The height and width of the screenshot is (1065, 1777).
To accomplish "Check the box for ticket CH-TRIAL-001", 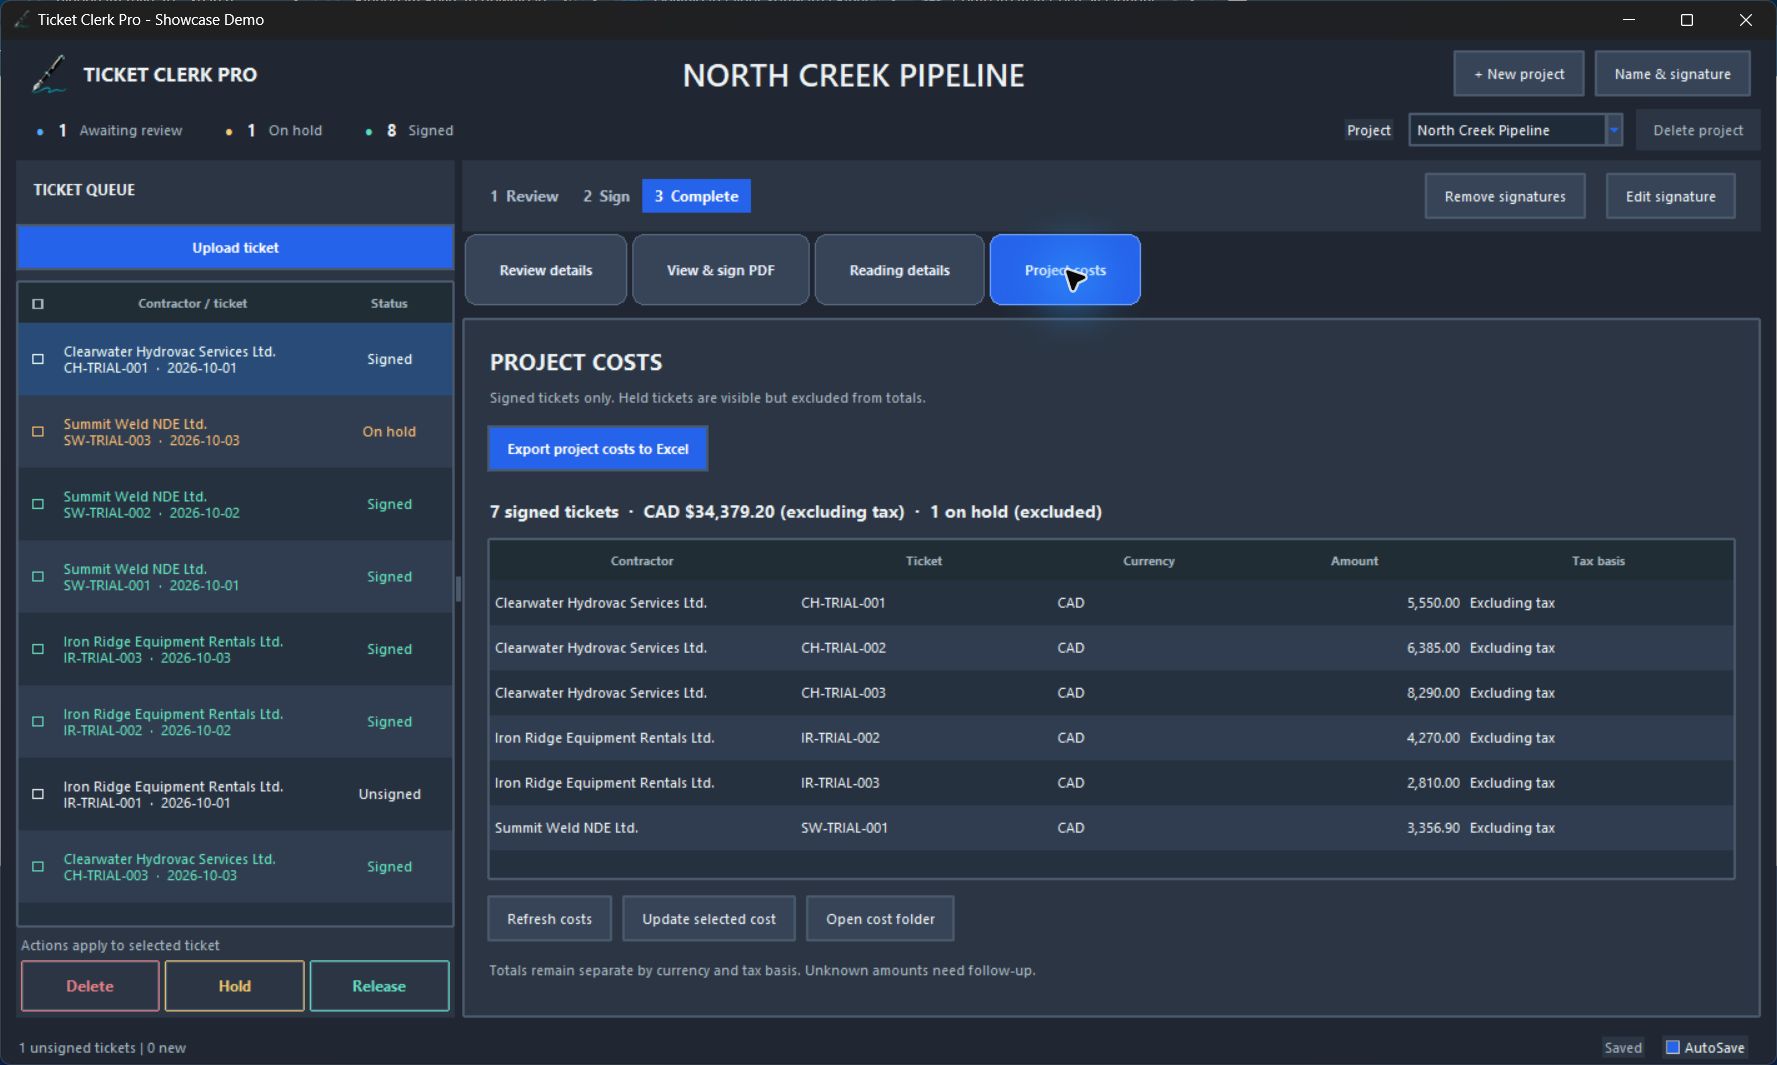I will click(38, 359).
